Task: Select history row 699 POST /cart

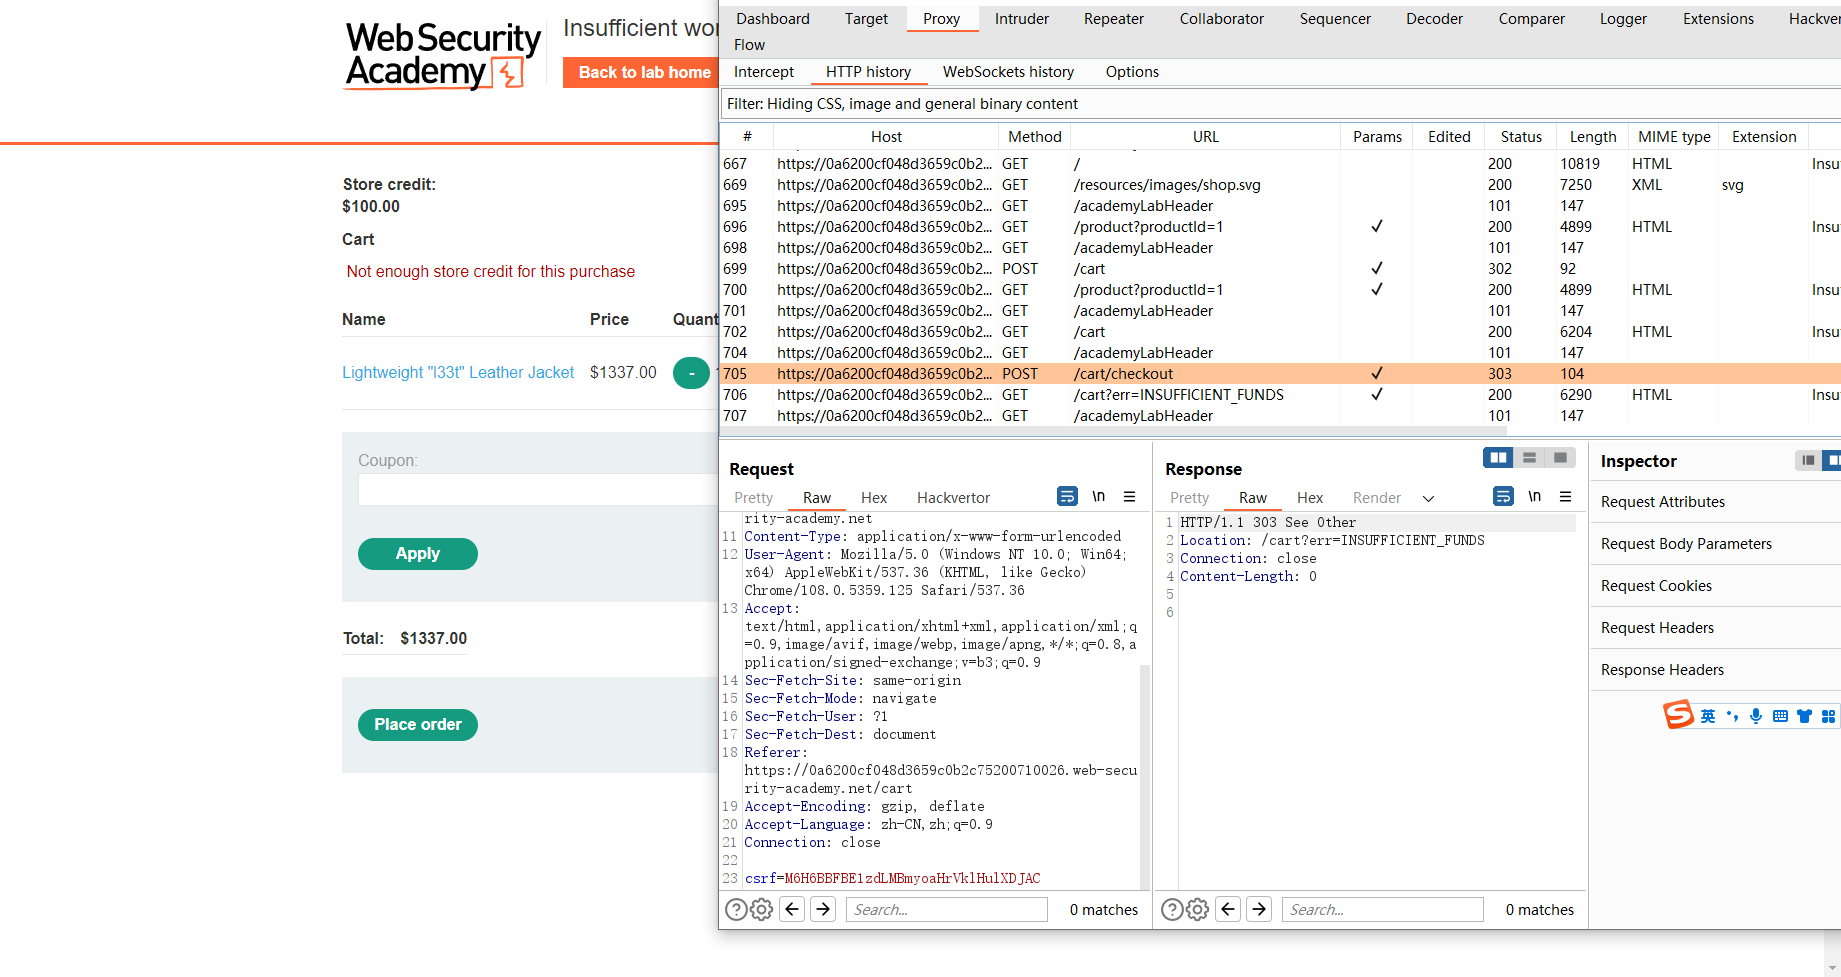Action: tap(1281, 269)
